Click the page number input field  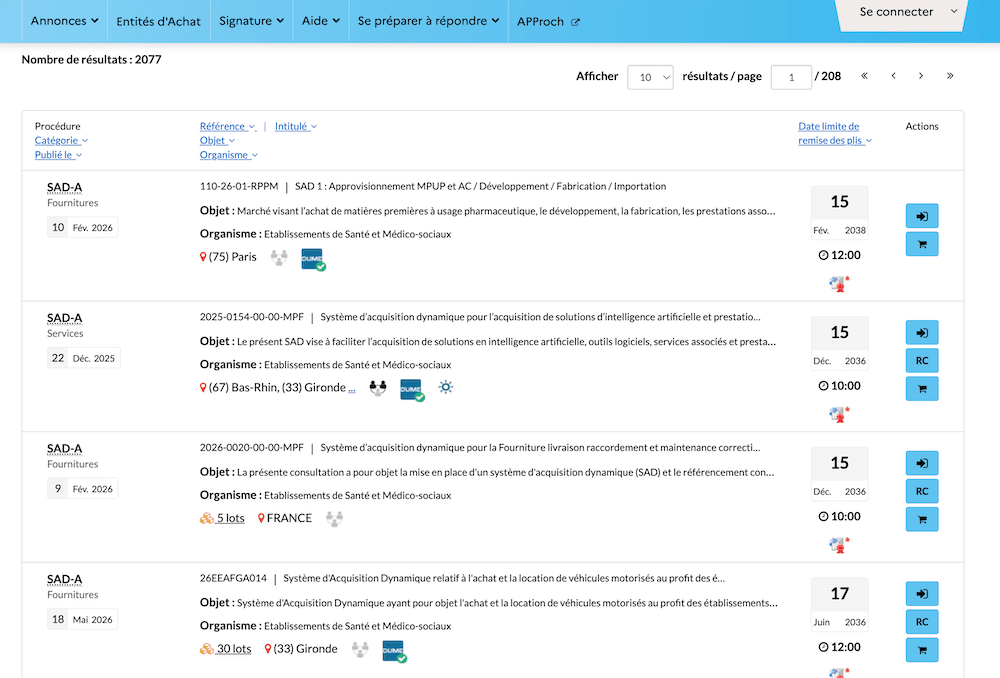(791, 77)
